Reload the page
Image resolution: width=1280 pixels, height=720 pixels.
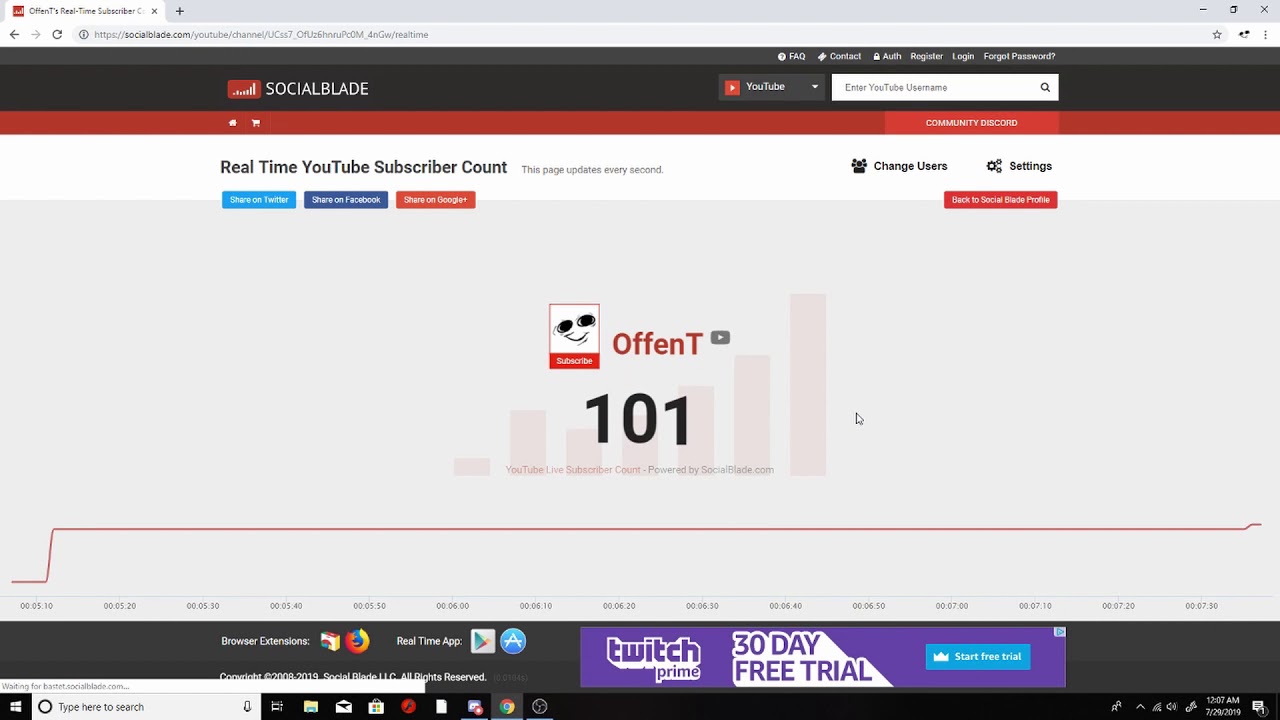point(57,34)
